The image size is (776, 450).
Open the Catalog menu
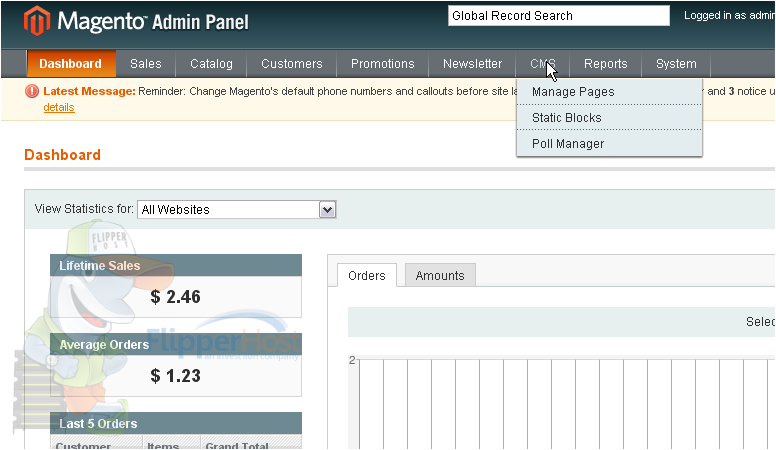click(211, 64)
